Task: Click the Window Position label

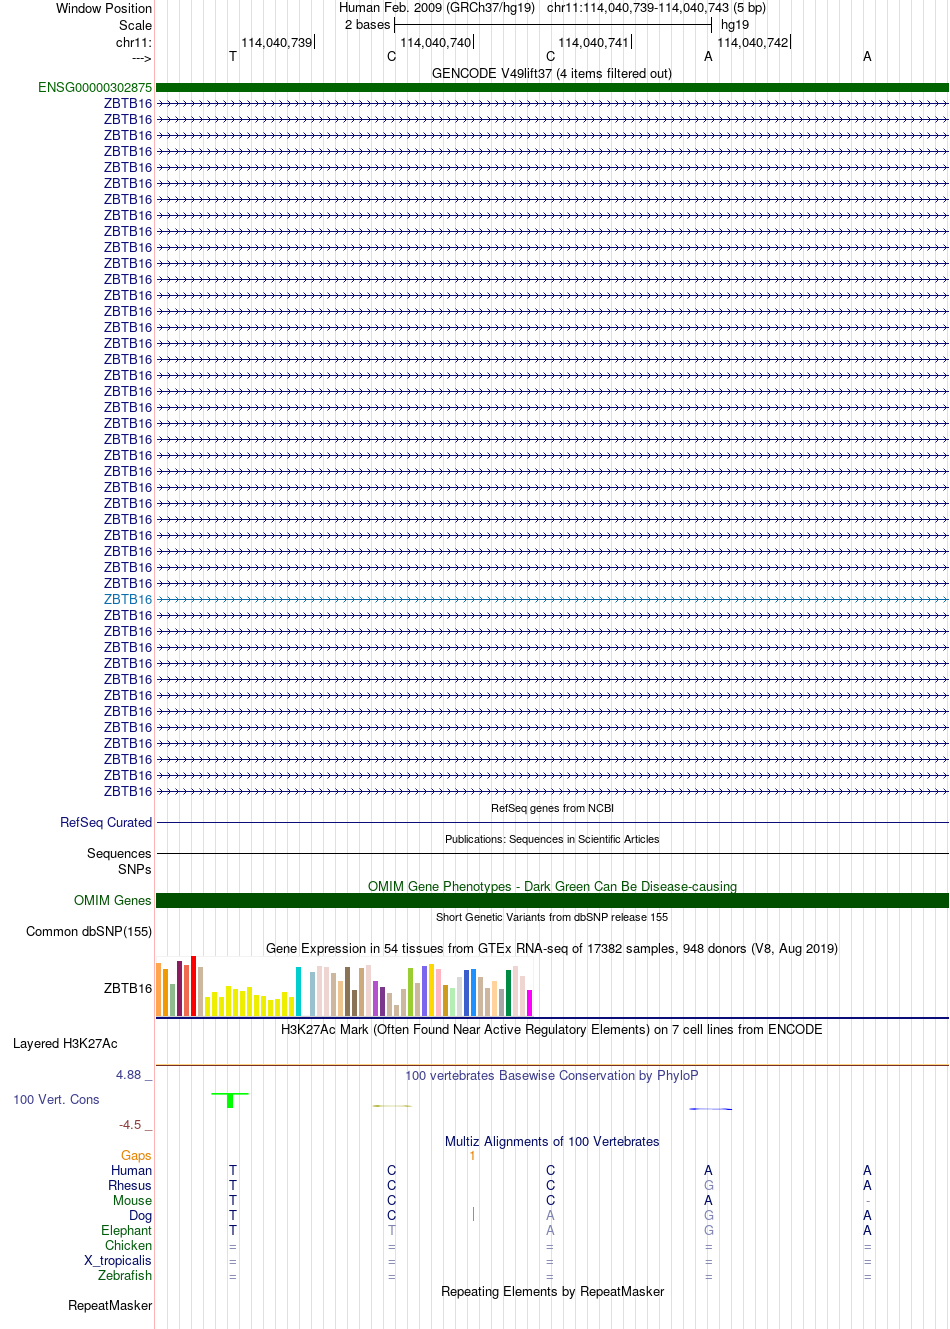Action: pos(104,9)
